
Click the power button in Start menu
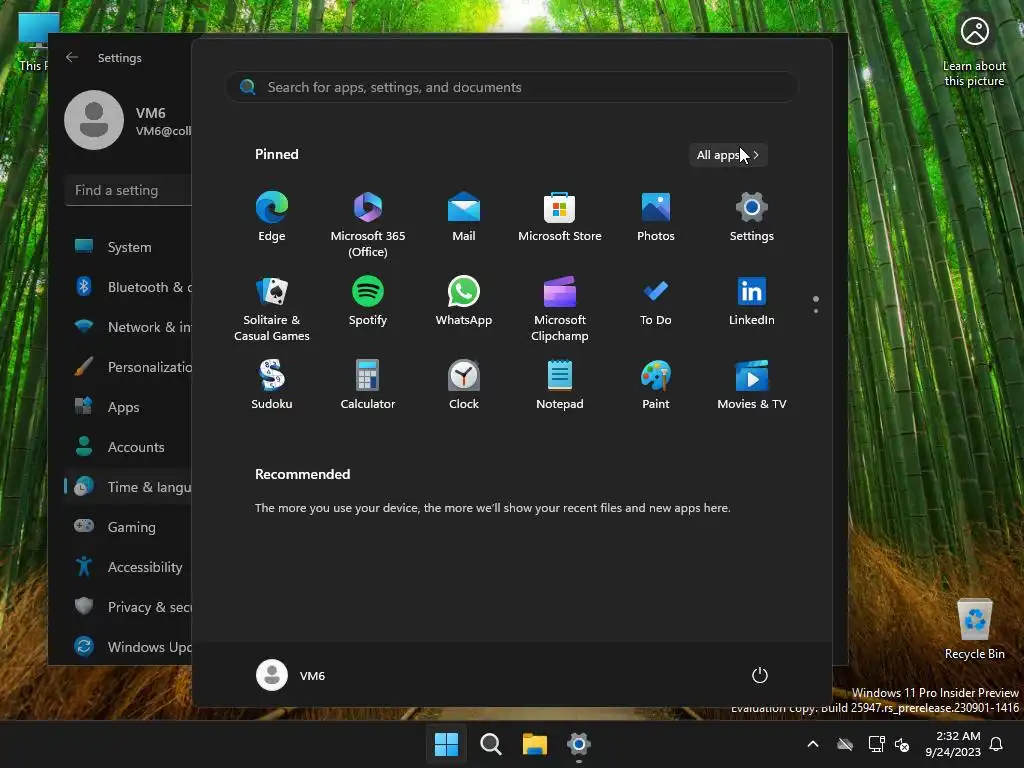(760, 675)
